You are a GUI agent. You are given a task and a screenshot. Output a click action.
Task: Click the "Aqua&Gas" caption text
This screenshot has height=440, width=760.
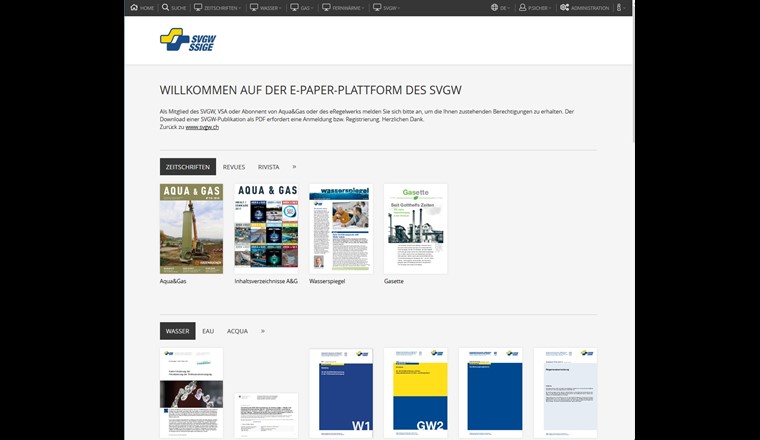coord(173,281)
